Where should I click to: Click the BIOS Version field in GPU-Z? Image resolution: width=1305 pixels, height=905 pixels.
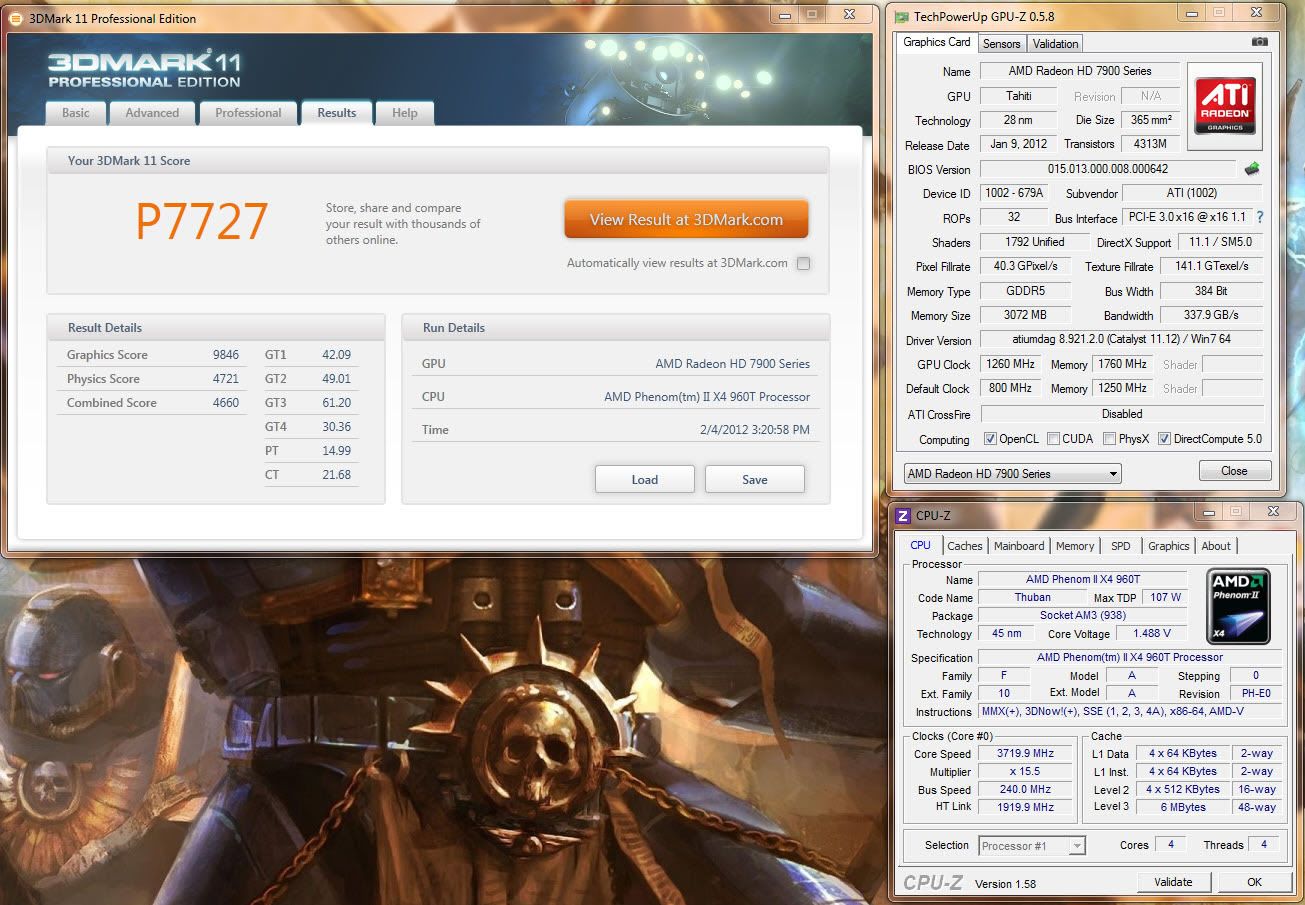click(1107, 169)
